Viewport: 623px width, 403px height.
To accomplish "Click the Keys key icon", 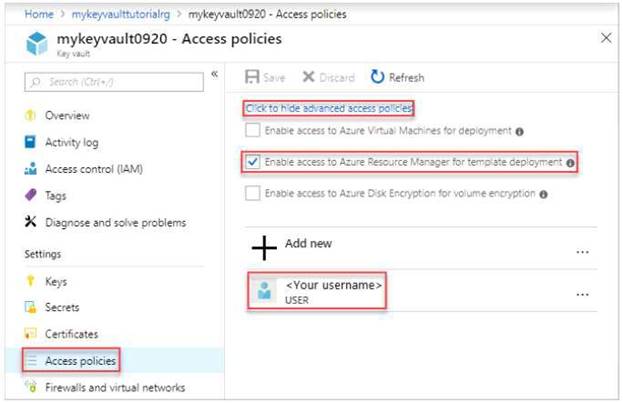I will click(x=30, y=281).
